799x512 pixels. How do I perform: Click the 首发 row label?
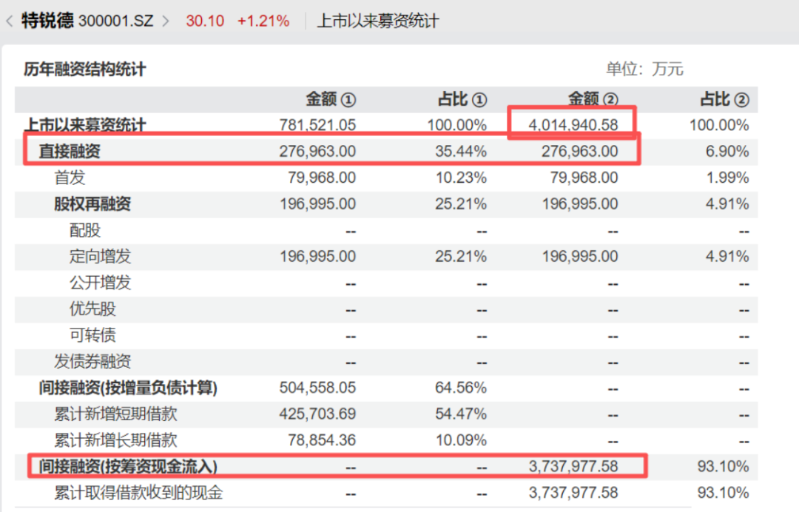click(x=69, y=178)
